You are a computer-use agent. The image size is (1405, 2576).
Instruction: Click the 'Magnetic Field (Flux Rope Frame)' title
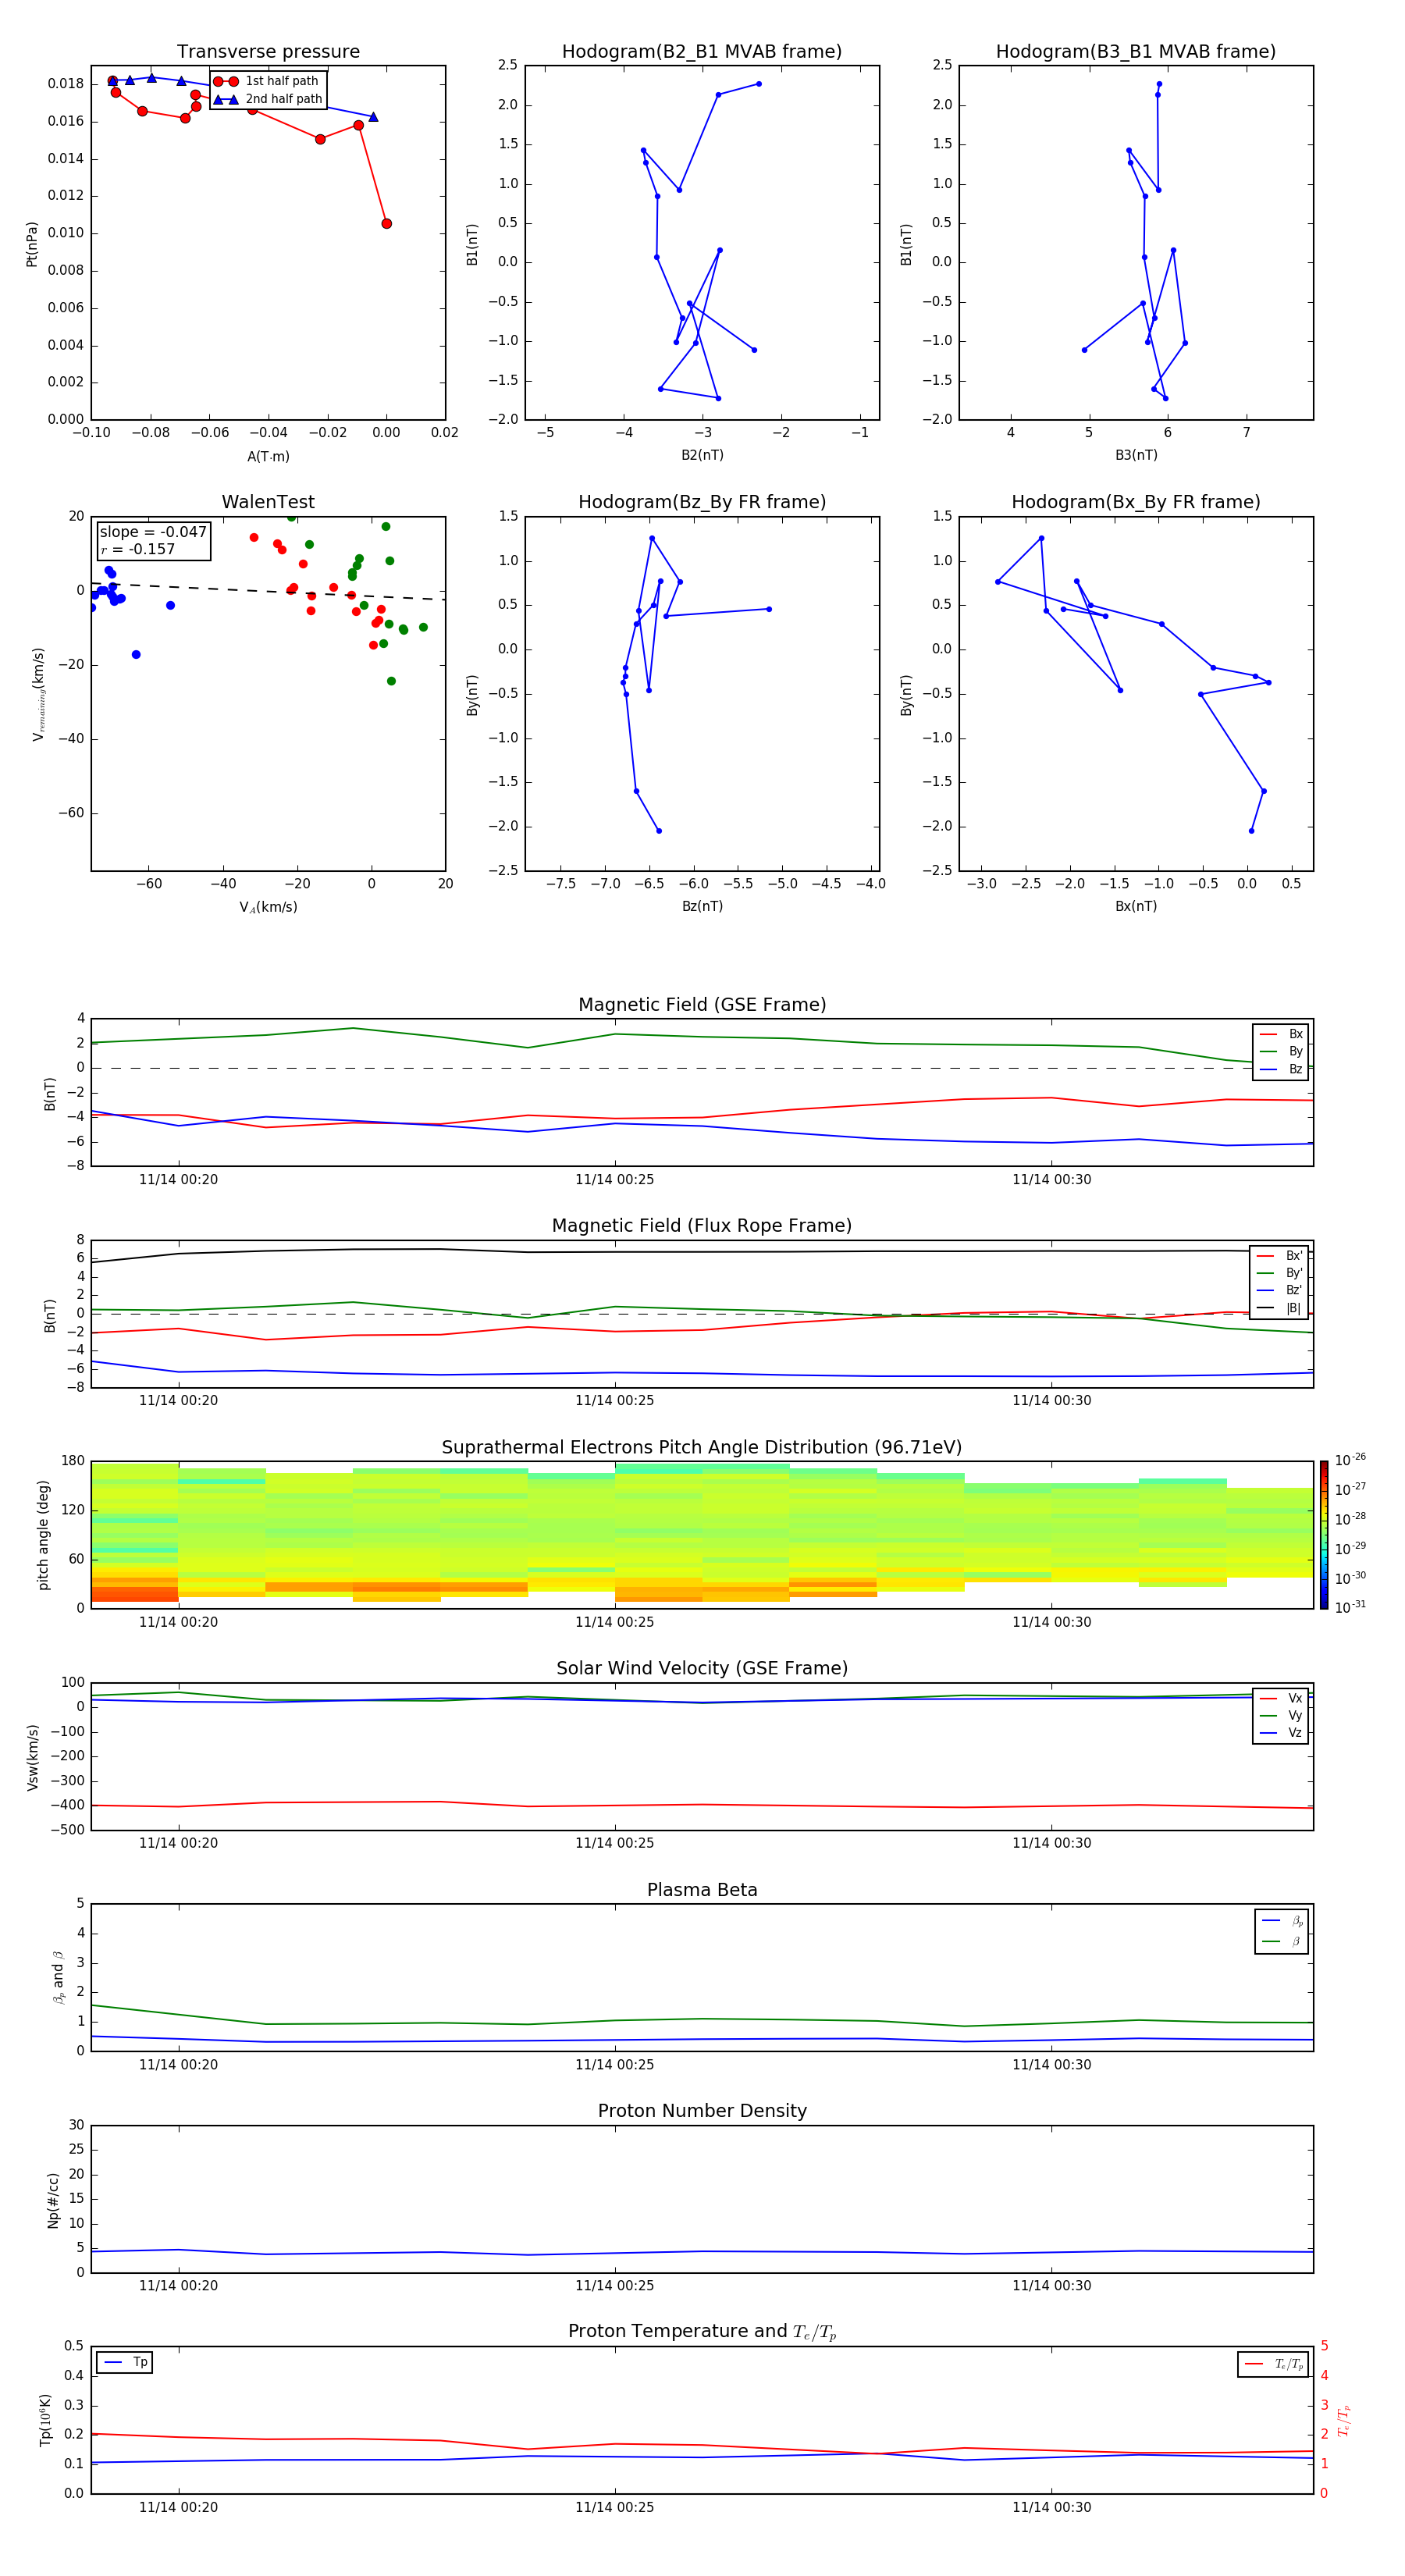pyautogui.click(x=702, y=1225)
